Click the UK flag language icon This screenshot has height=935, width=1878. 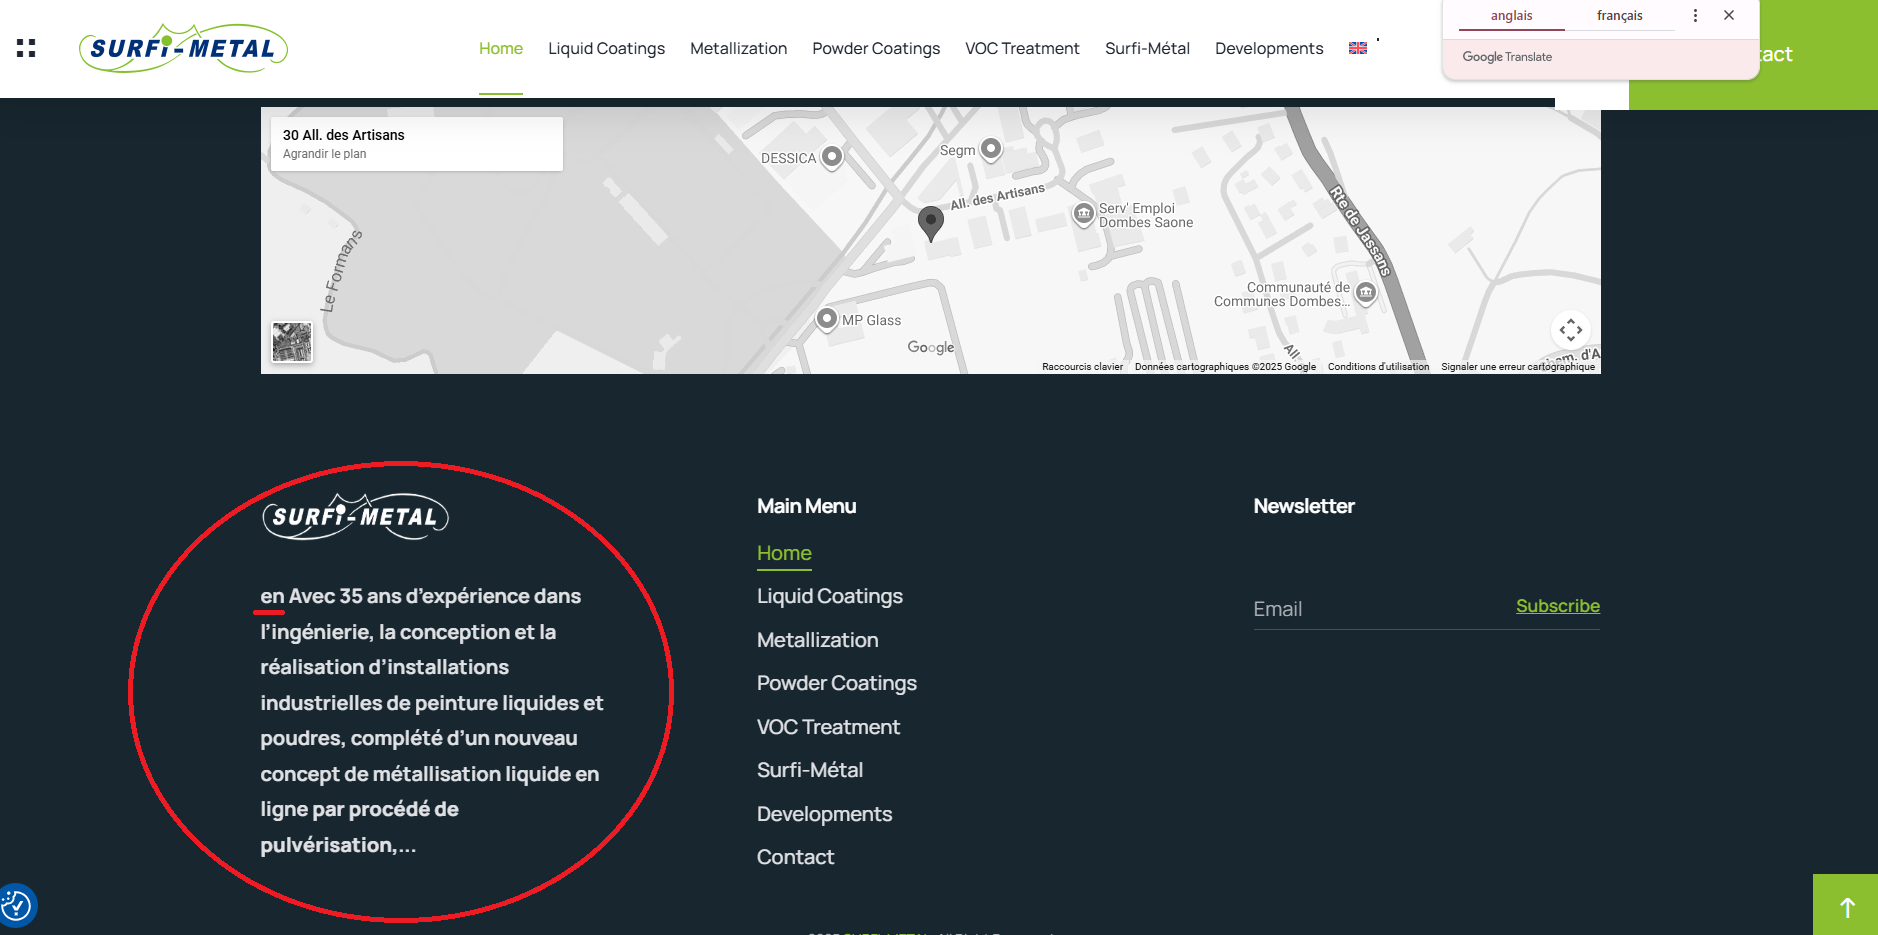pos(1357,48)
